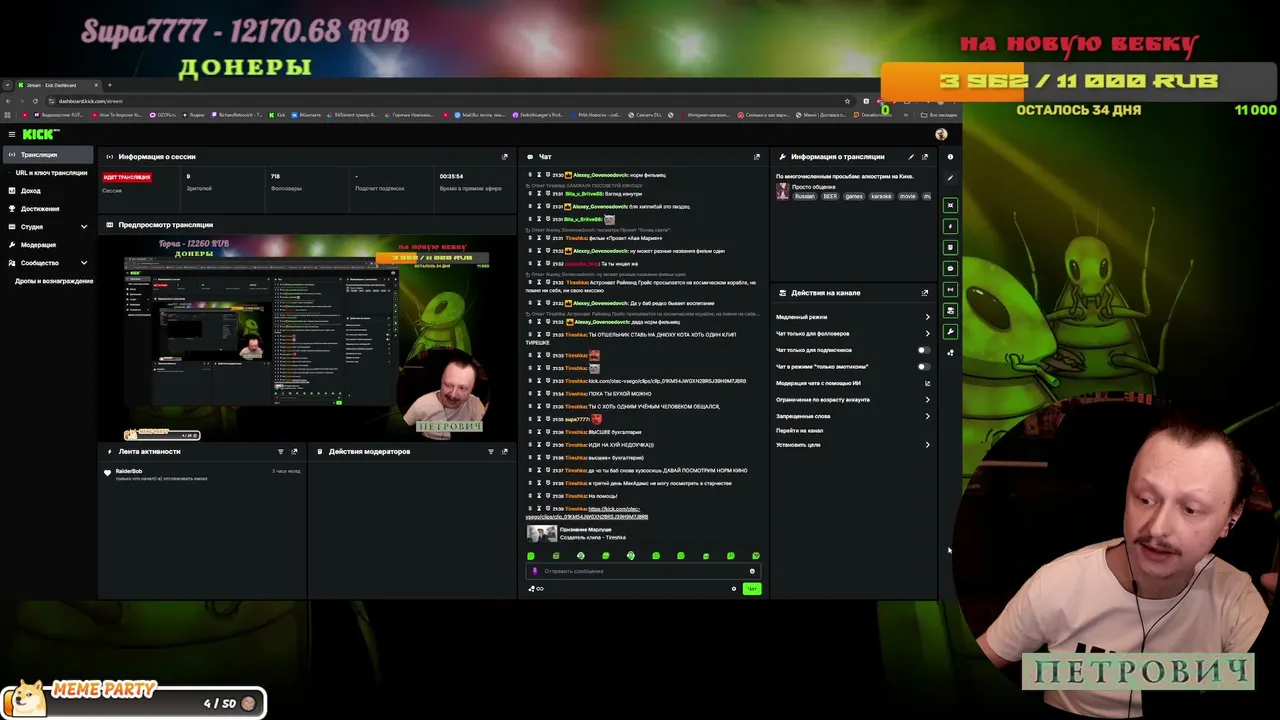Click Перейти на канал link
The width and height of the screenshot is (1280, 720).
pos(800,431)
